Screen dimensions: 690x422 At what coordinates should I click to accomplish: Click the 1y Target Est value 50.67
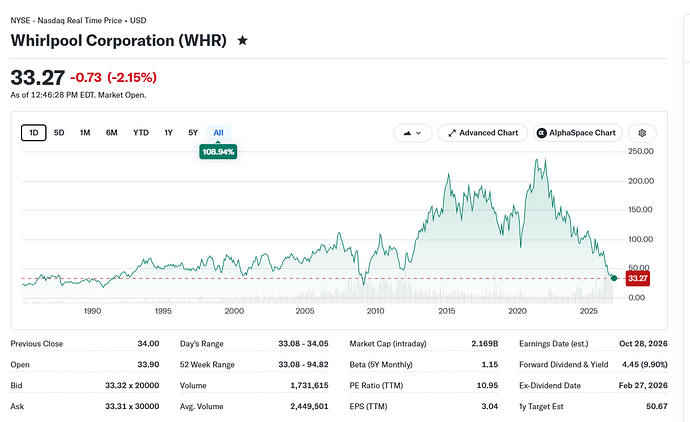pyautogui.click(x=657, y=407)
